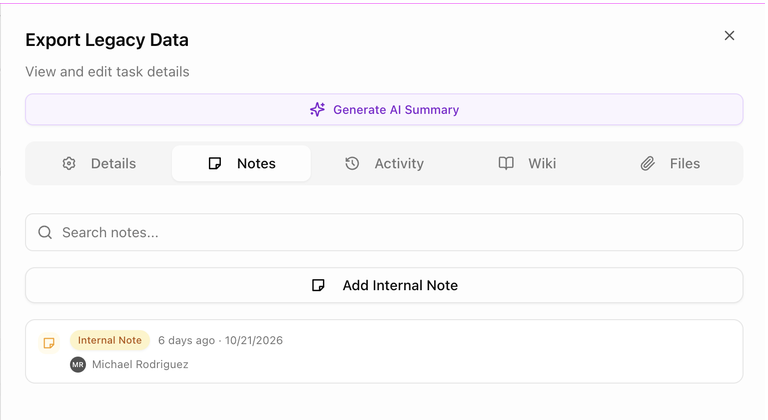
Task: Click the magnifier icon in the search field
Action: 45,232
